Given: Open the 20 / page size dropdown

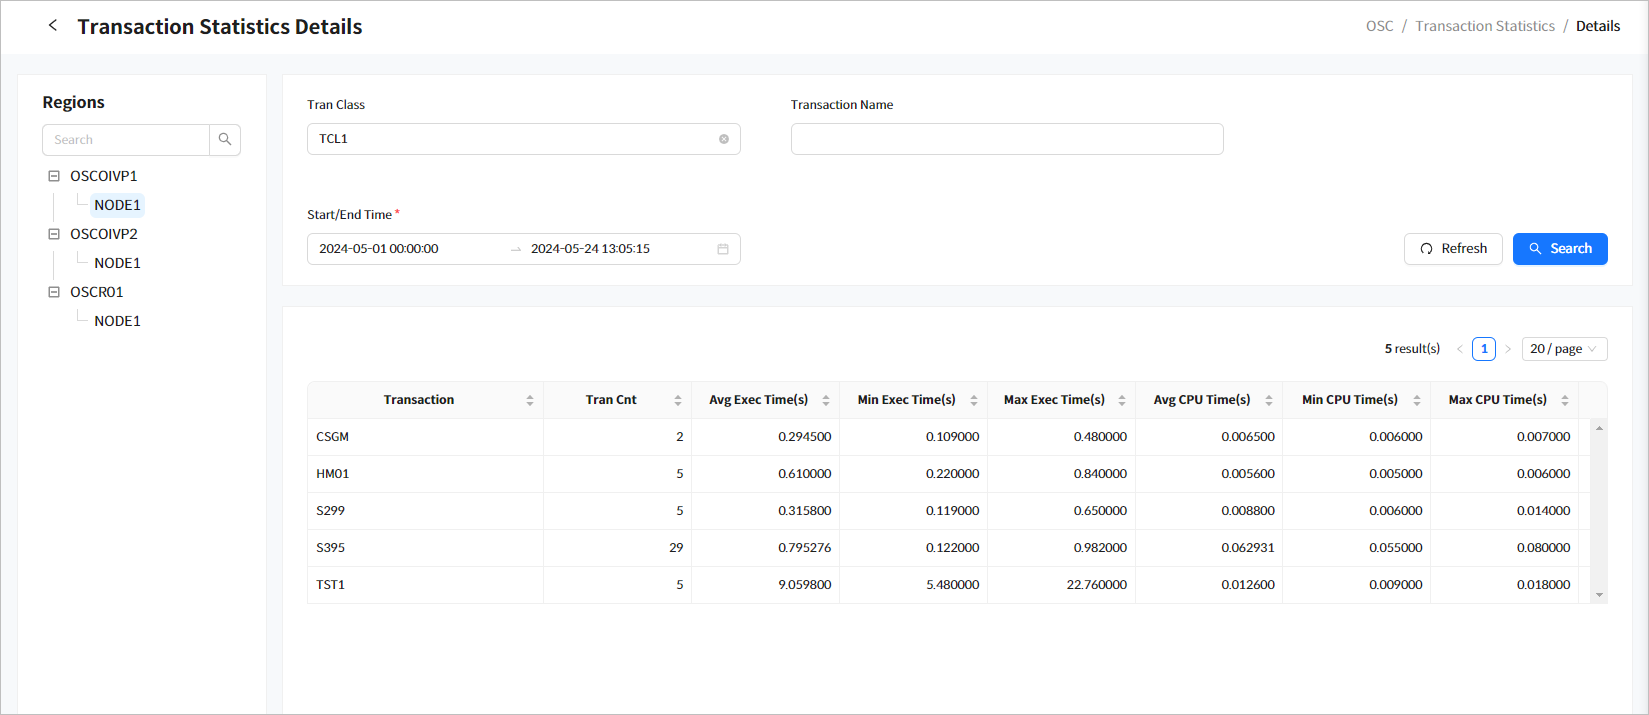Looking at the screenshot, I should (1564, 349).
